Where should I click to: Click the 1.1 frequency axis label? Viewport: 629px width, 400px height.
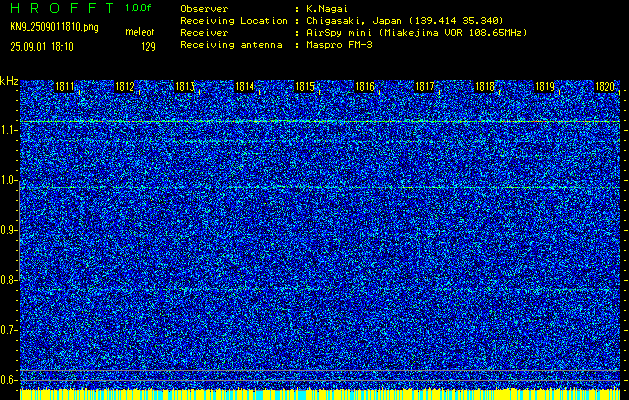pyautogui.click(x=8, y=130)
